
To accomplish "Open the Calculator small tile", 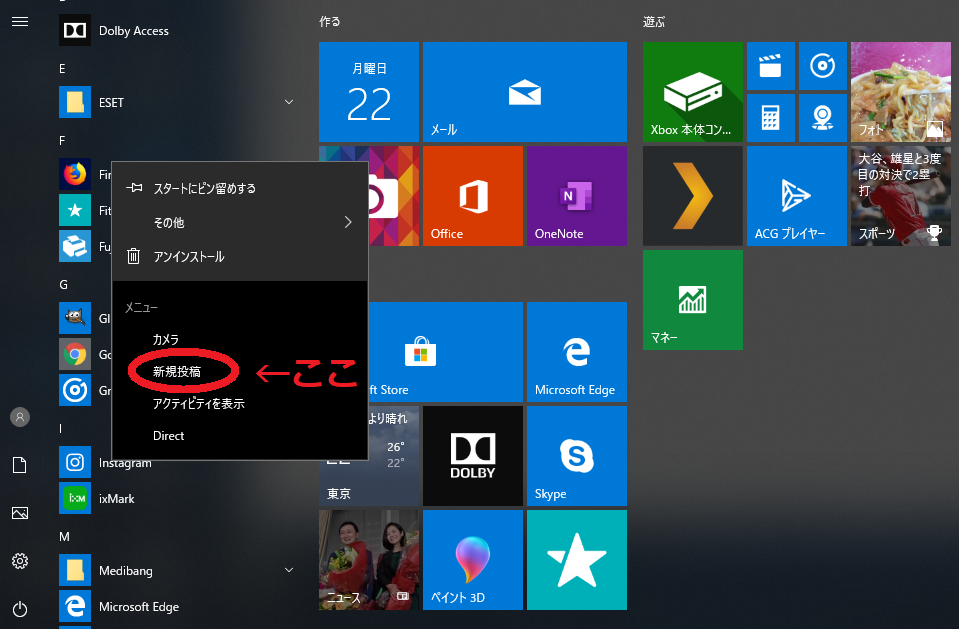I will pyautogui.click(x=771, y=118).
